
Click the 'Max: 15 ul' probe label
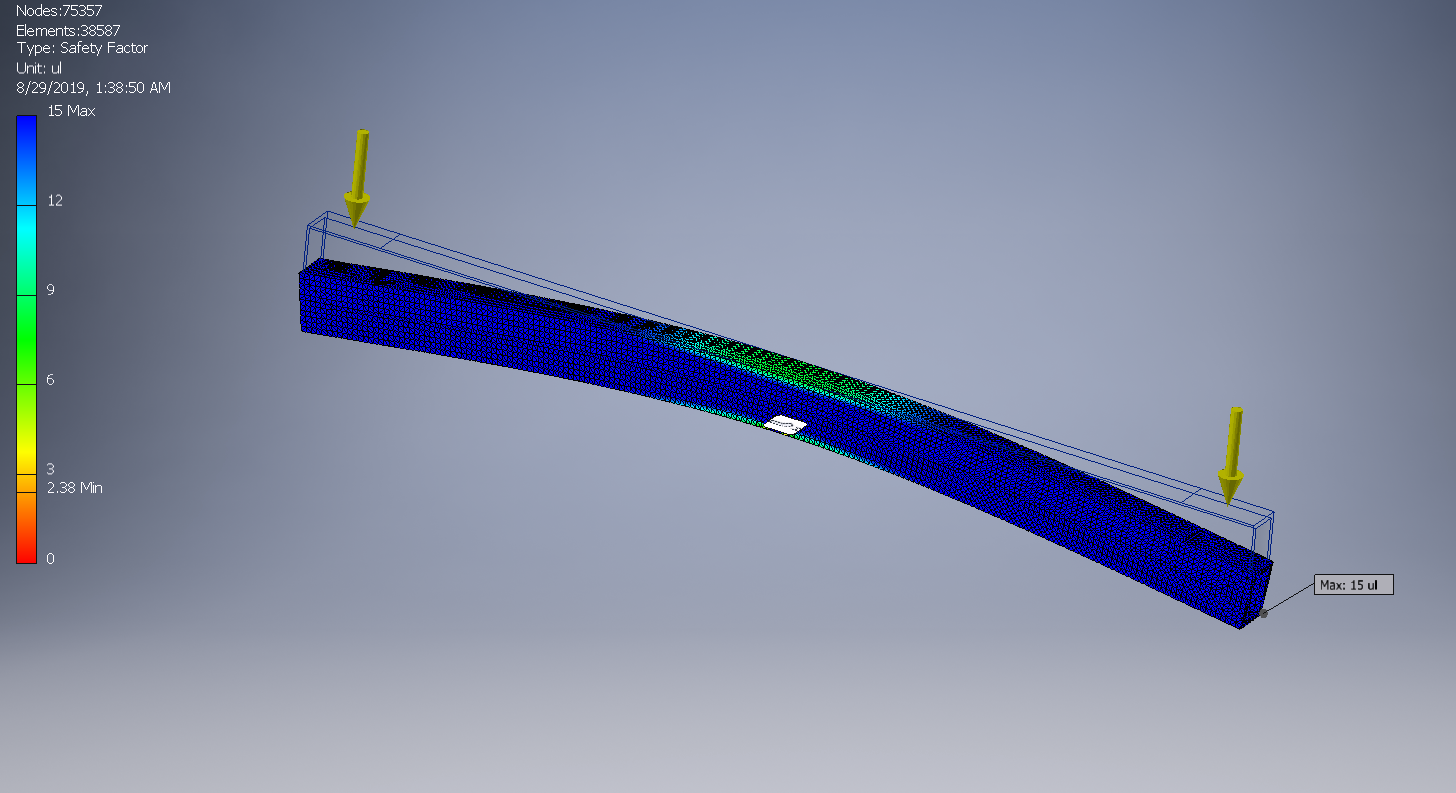(1353, 585)
